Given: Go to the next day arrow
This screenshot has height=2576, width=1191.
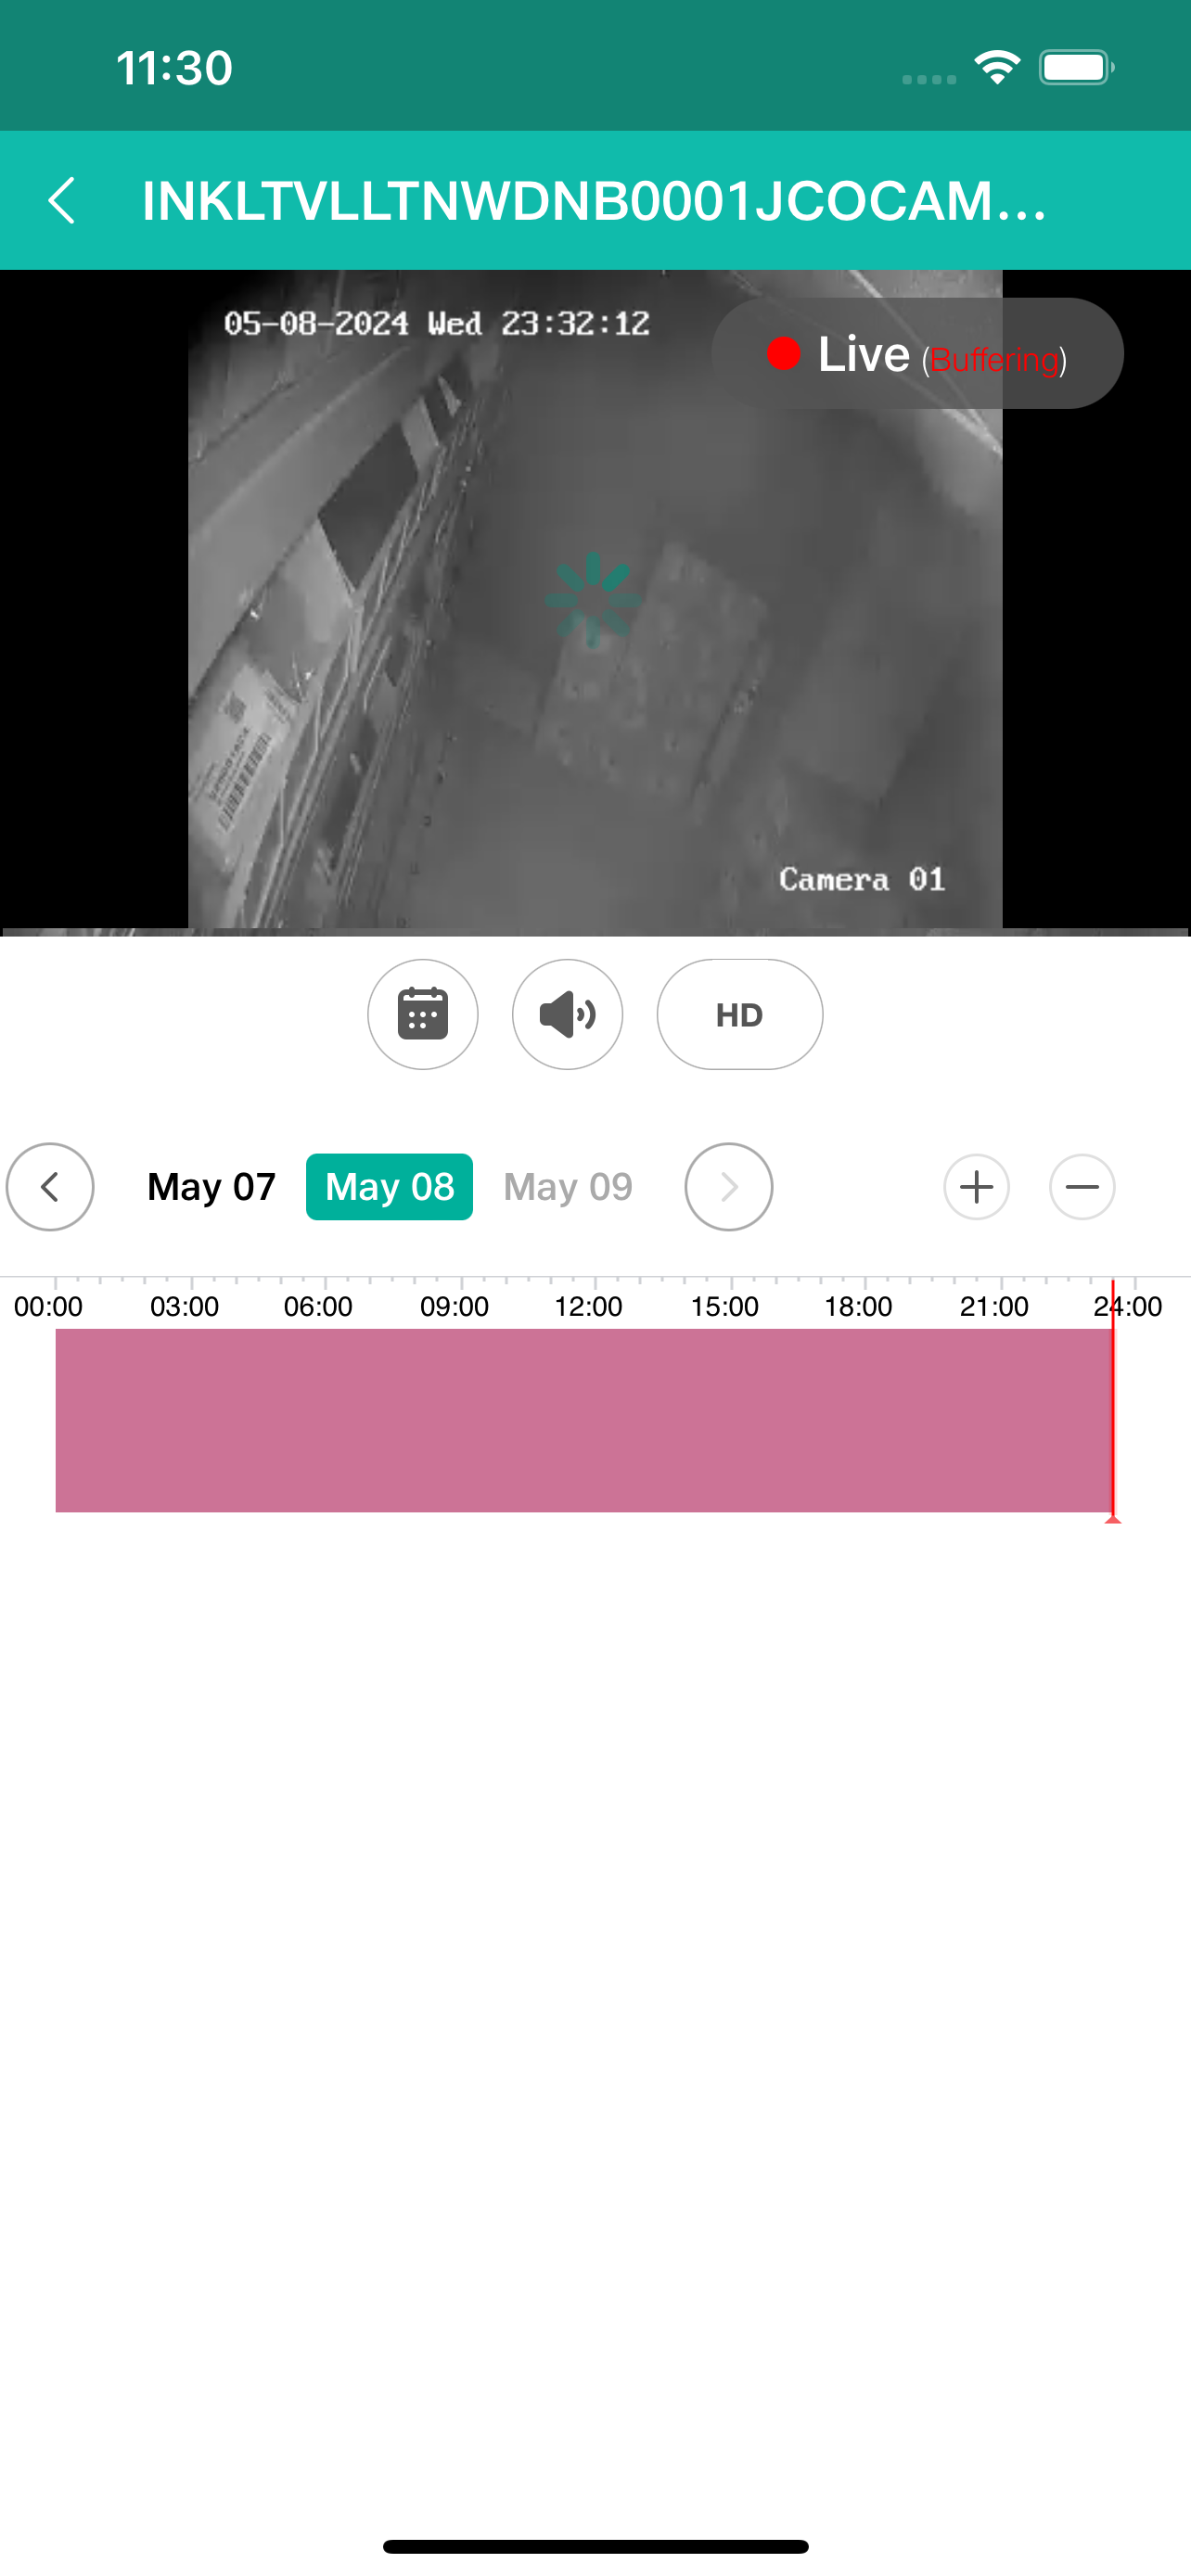Looking at the screenshot, I should tap(728, 1186).
